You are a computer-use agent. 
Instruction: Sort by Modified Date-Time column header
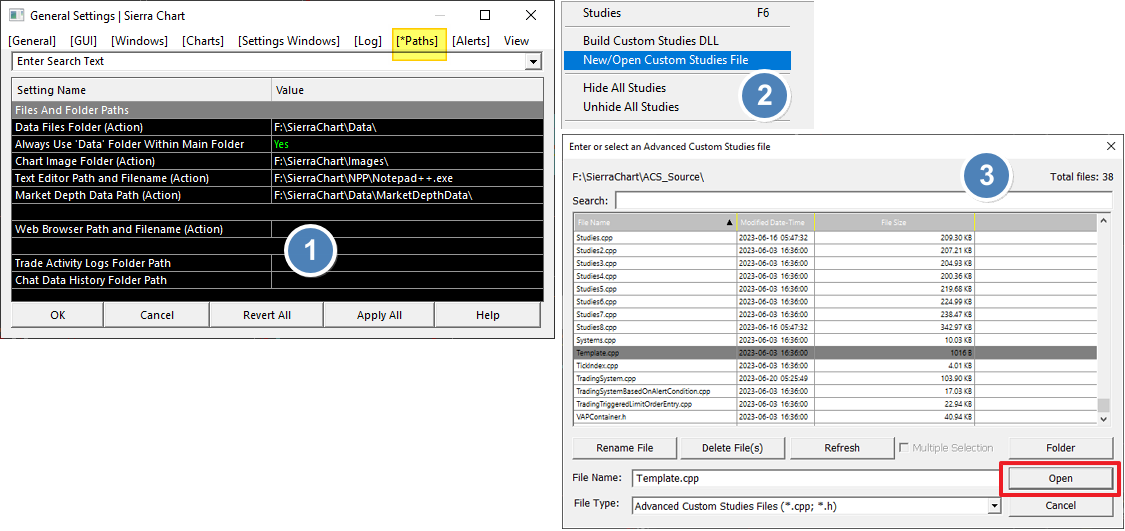click(x=776, y=222)
